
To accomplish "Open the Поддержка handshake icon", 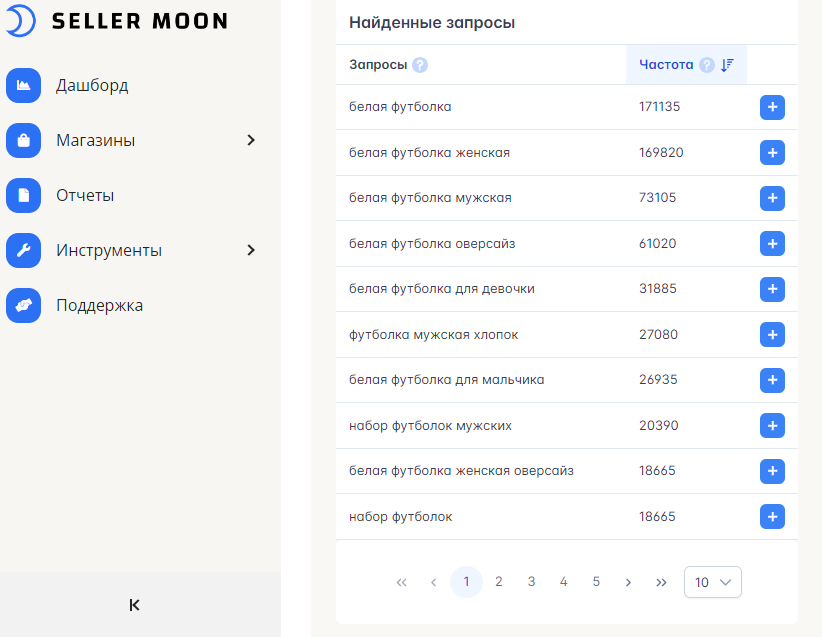I will pyautogui.click(x=24, y=306).
